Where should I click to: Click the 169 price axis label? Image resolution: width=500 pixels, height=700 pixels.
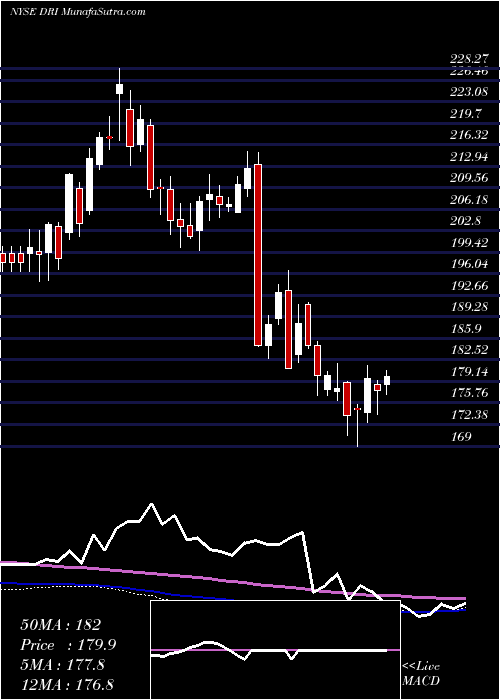[461, 436]
